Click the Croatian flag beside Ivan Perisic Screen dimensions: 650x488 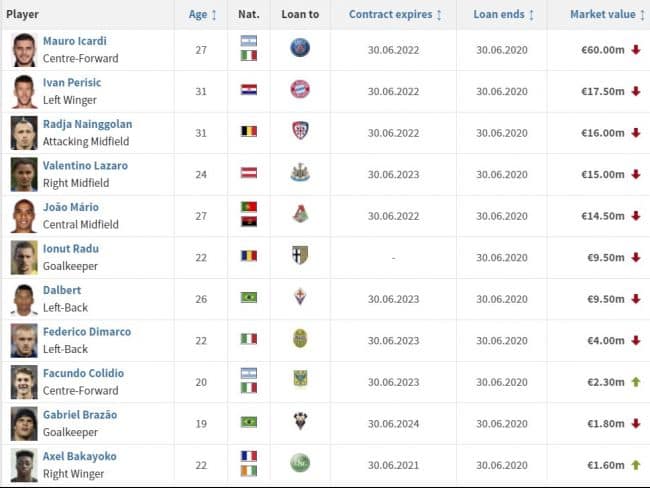249,90
